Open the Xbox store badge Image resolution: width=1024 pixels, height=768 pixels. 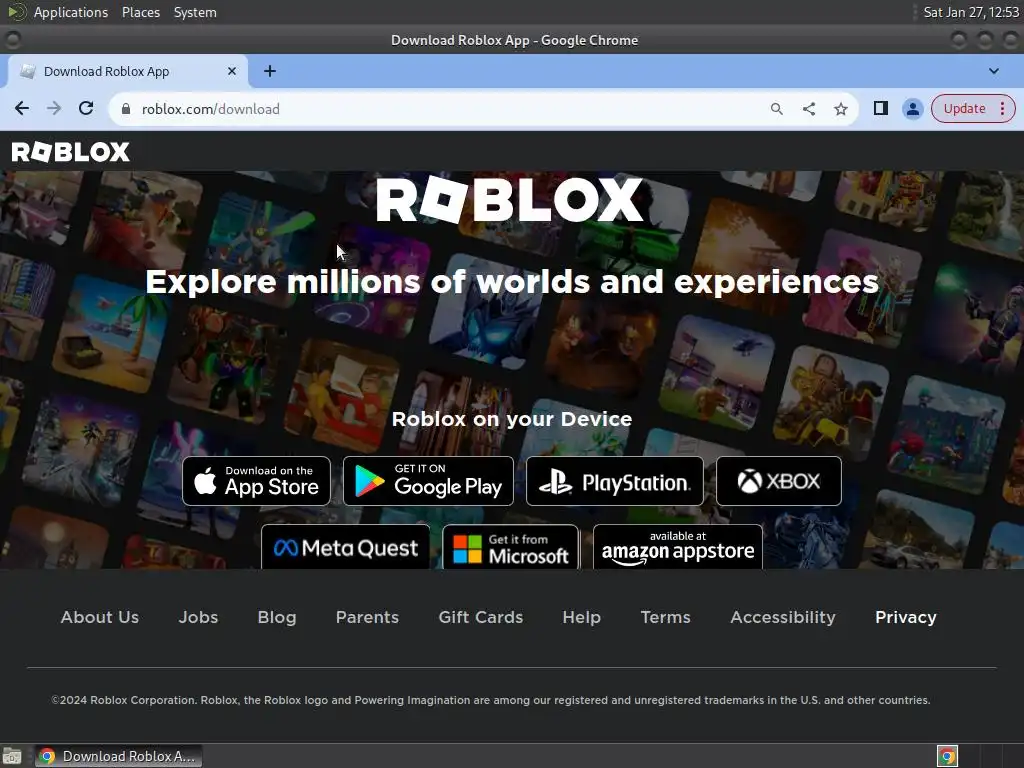(779, 481)
